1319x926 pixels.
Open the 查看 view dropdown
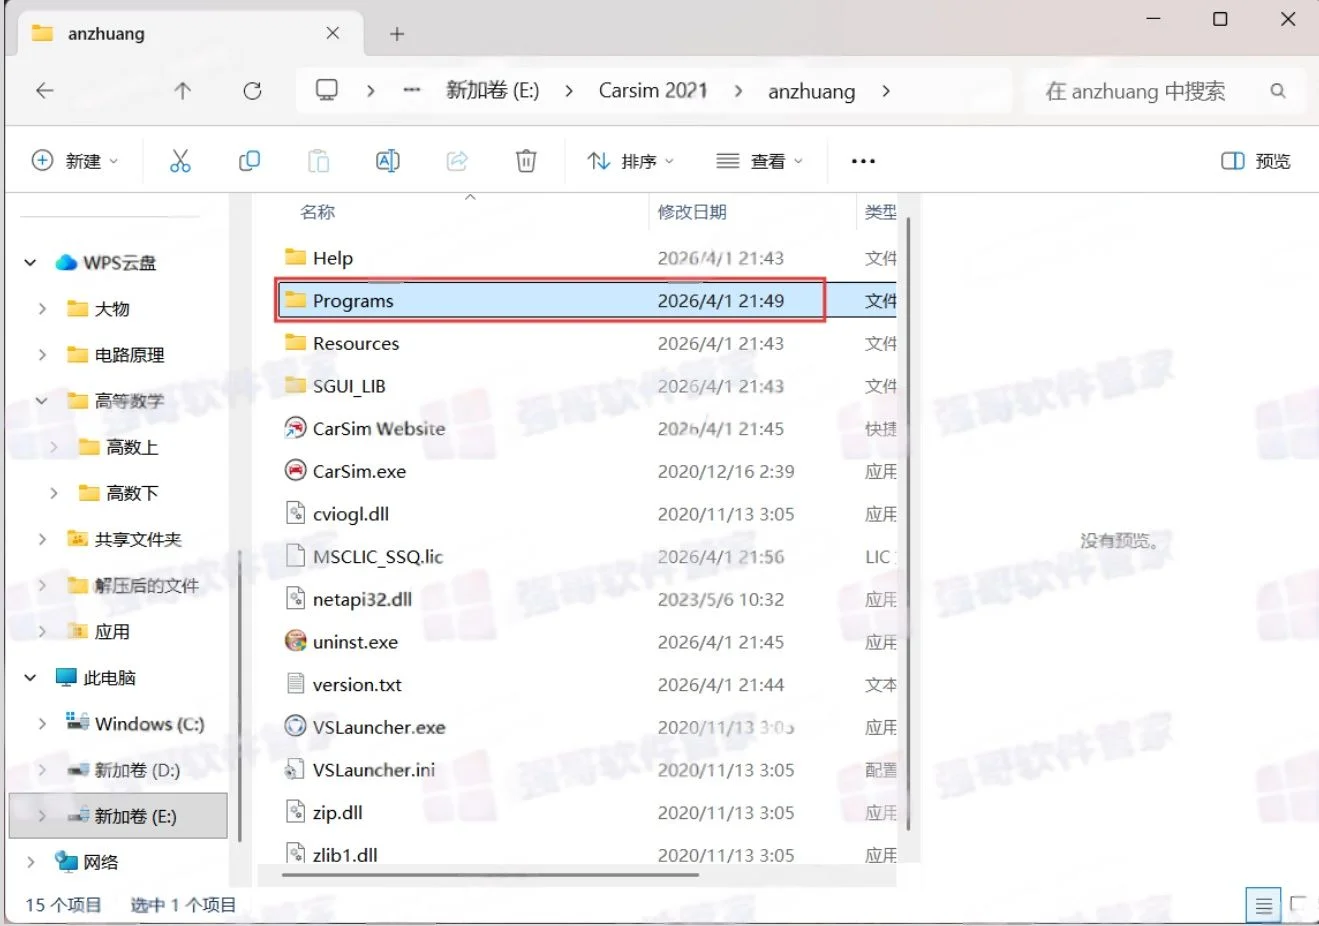point(760,161)
